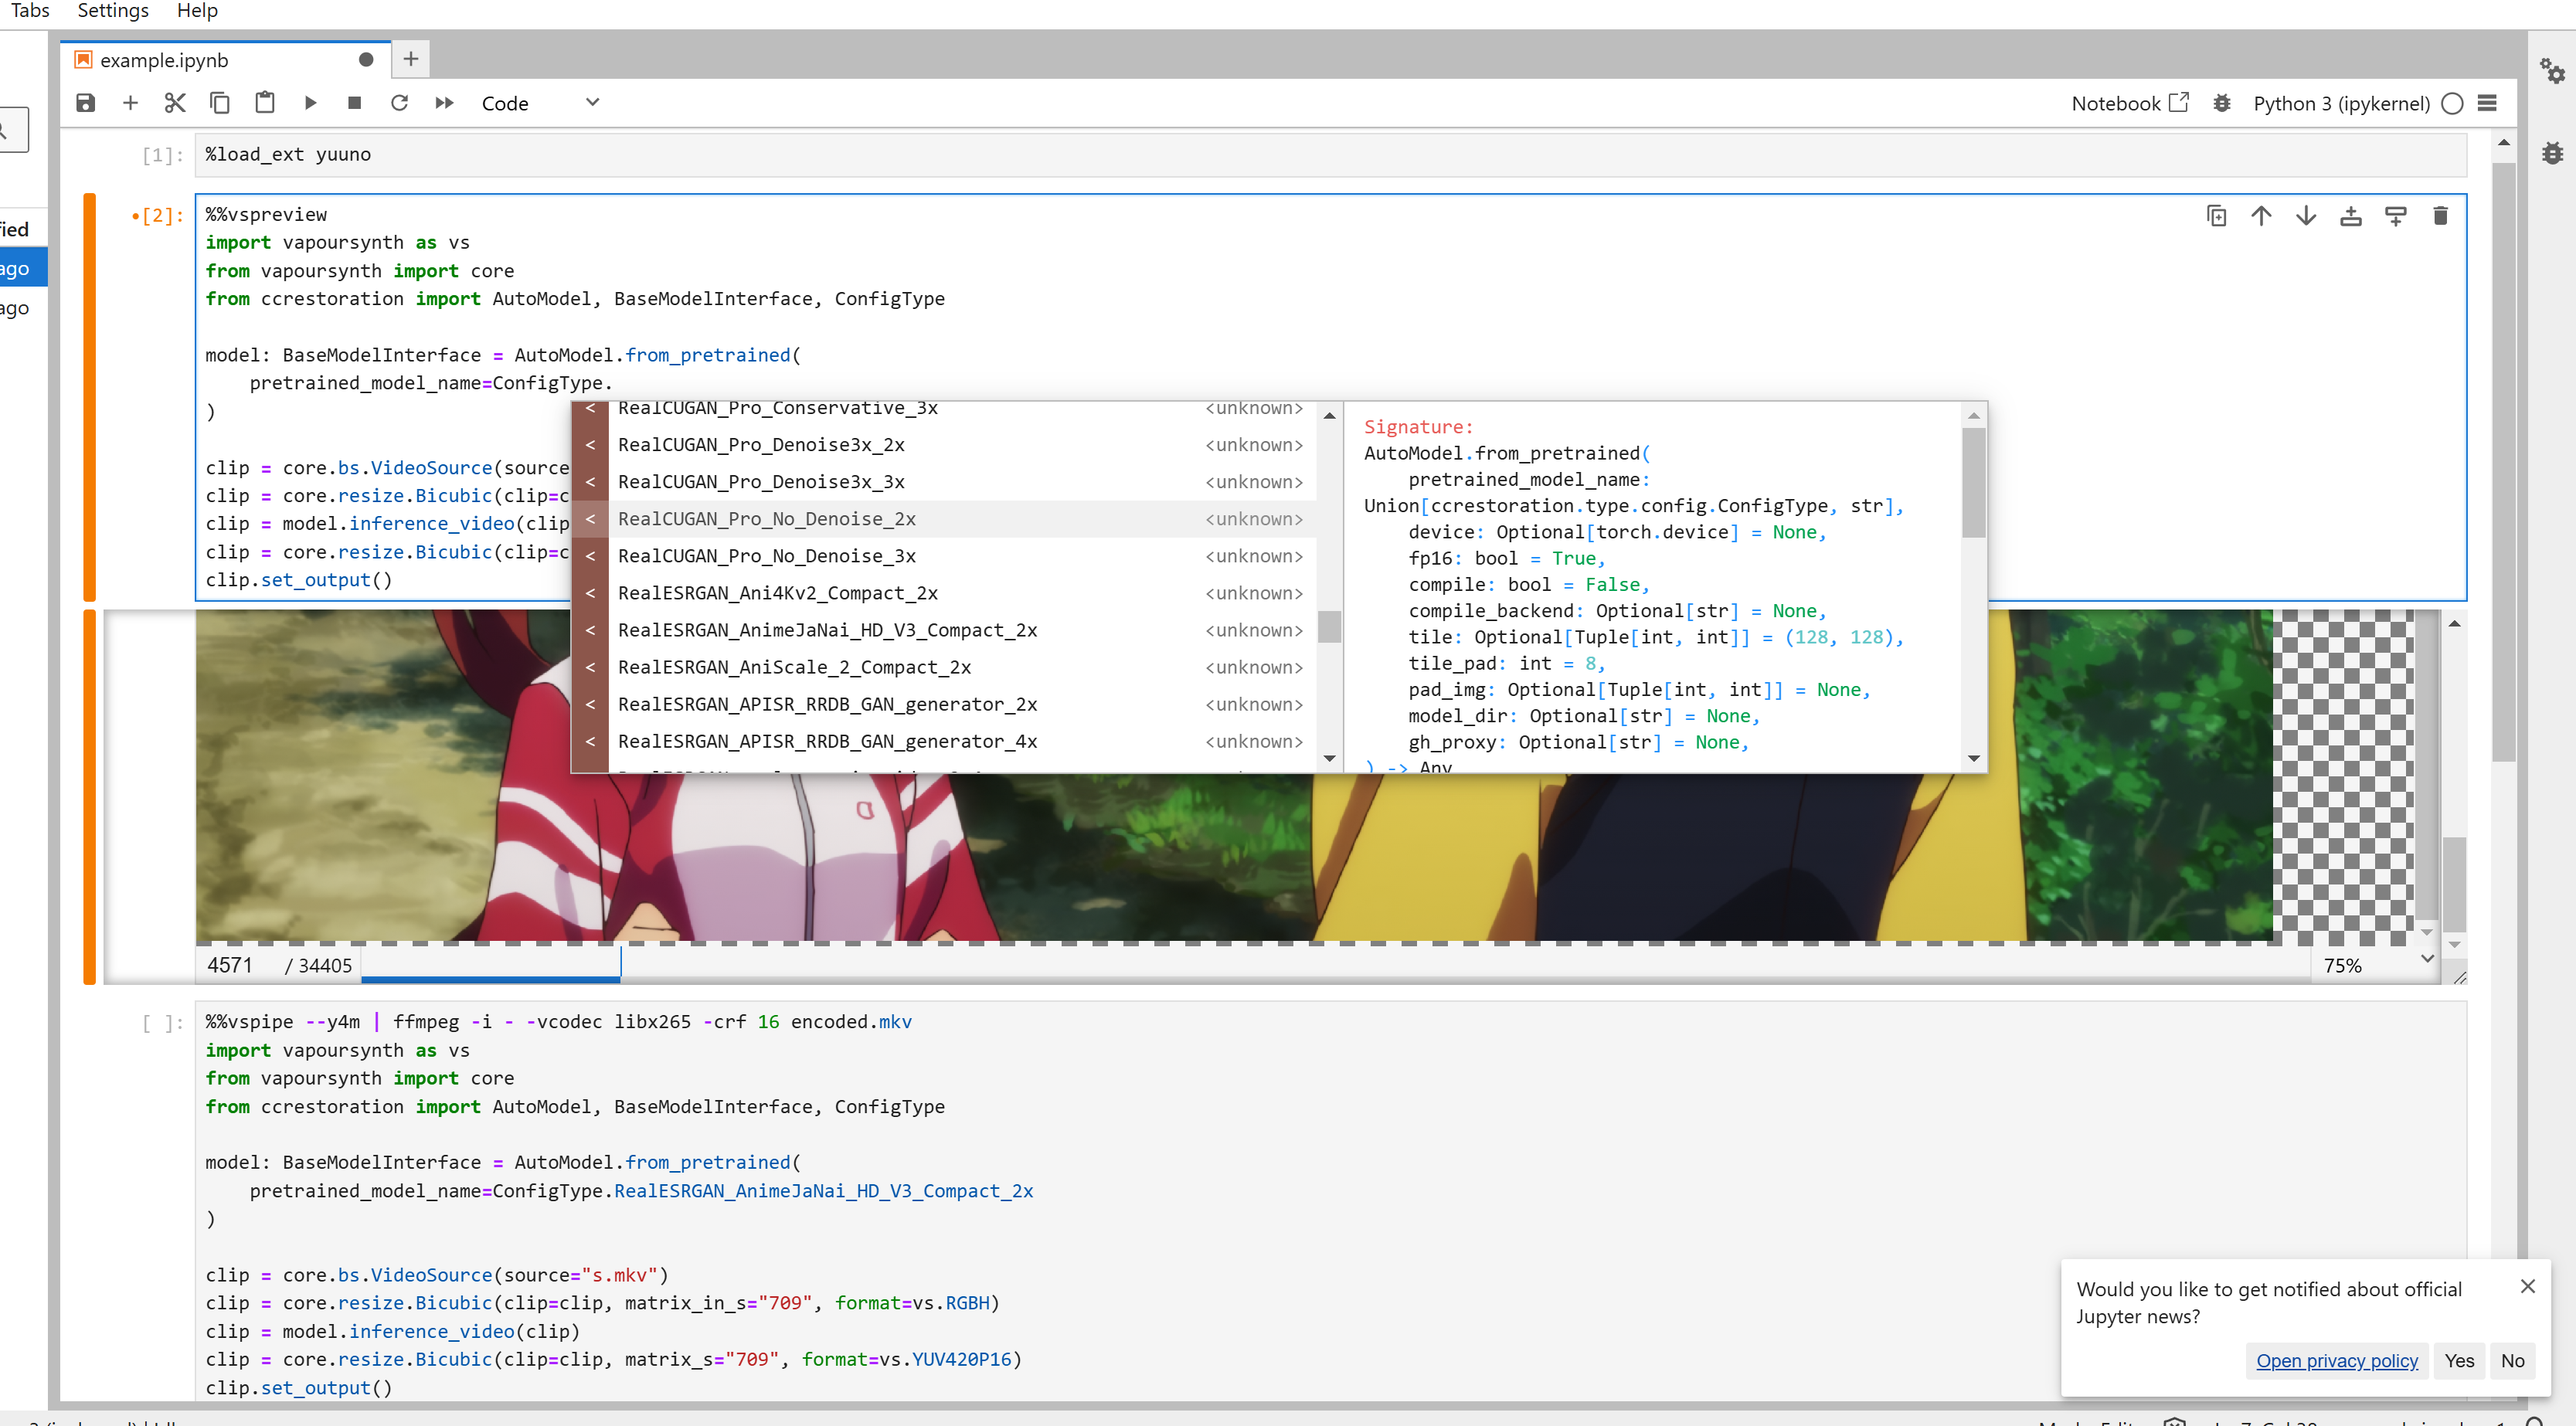
Task: Dismiss the Jupyter news notification
Action: (x=2527, y=1287)
